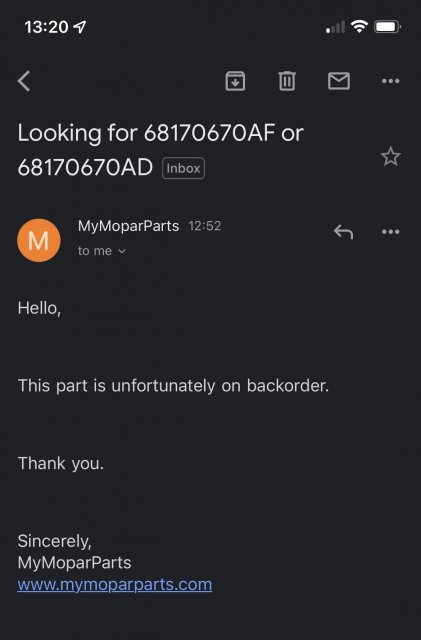Tap the Inbox label tag
This screenshot has width=421, height=640.
(183, 168)
